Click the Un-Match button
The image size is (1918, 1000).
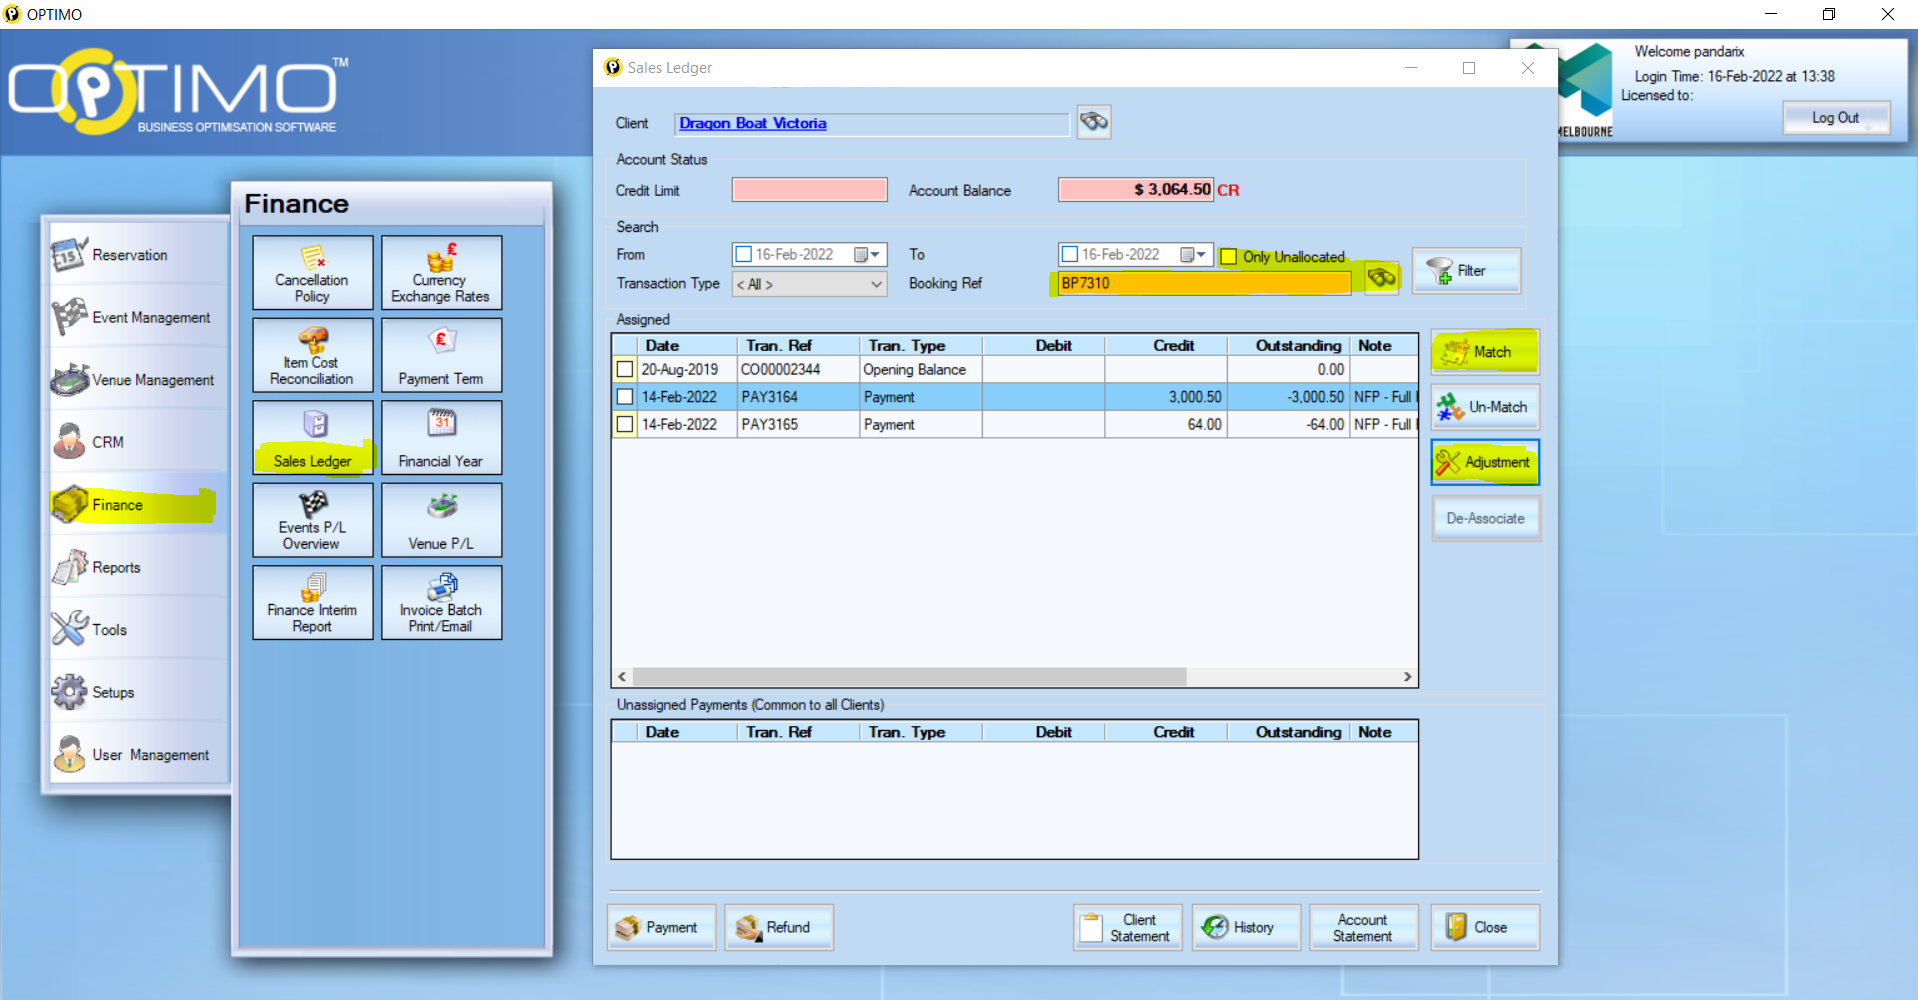tap(1485, 407)
